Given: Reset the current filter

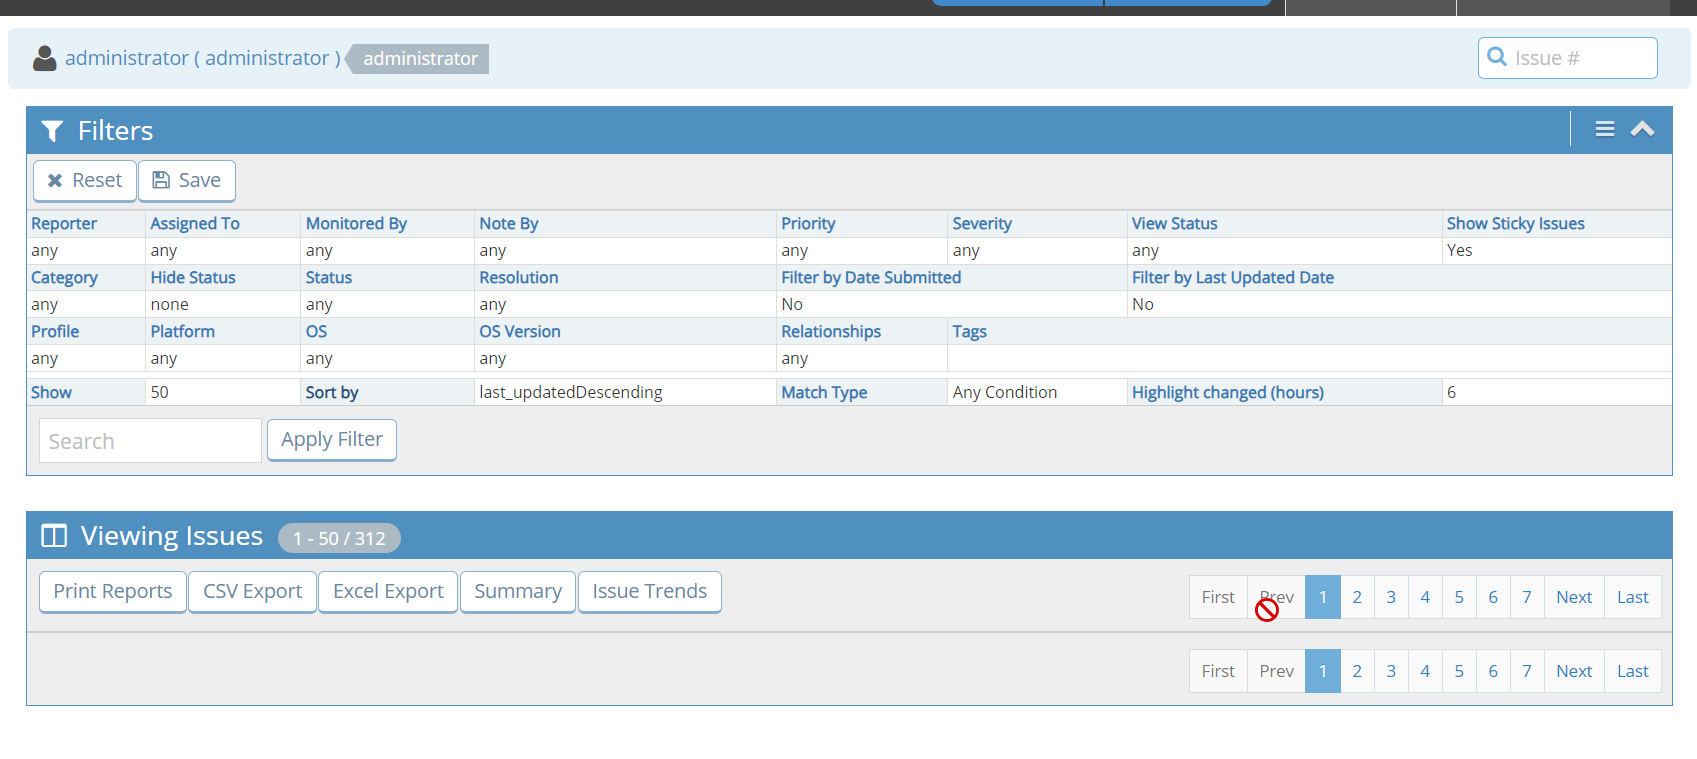Looking at the screenshot, I should [85, 181].
